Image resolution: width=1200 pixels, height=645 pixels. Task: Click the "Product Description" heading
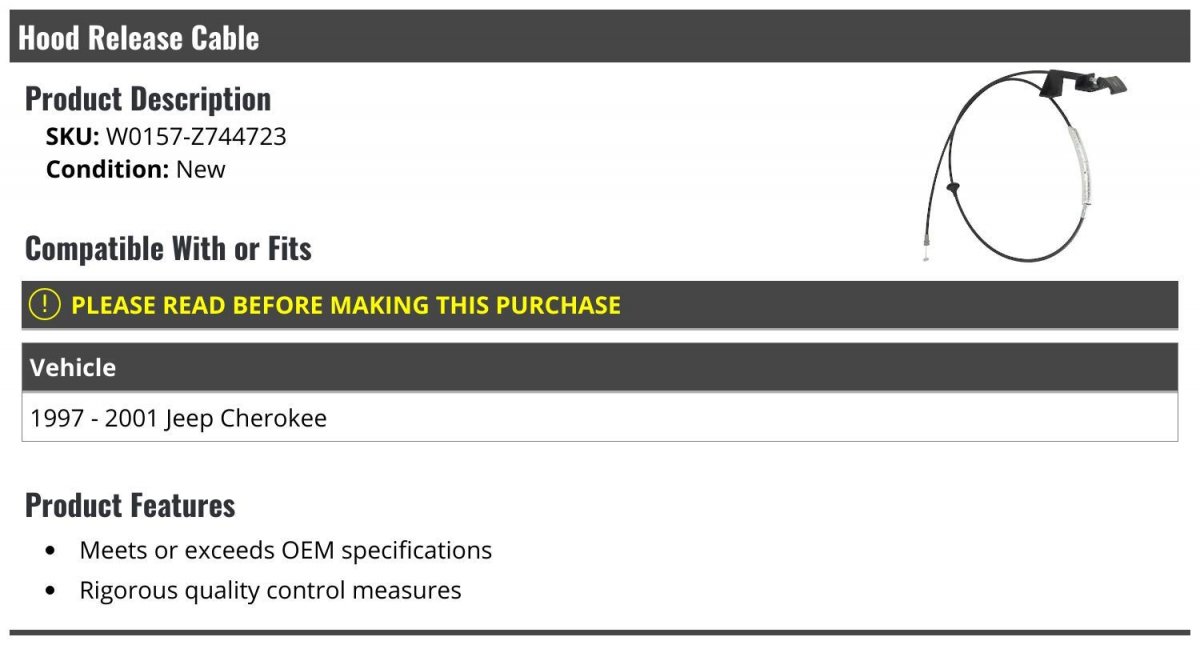tap(148, 98)
